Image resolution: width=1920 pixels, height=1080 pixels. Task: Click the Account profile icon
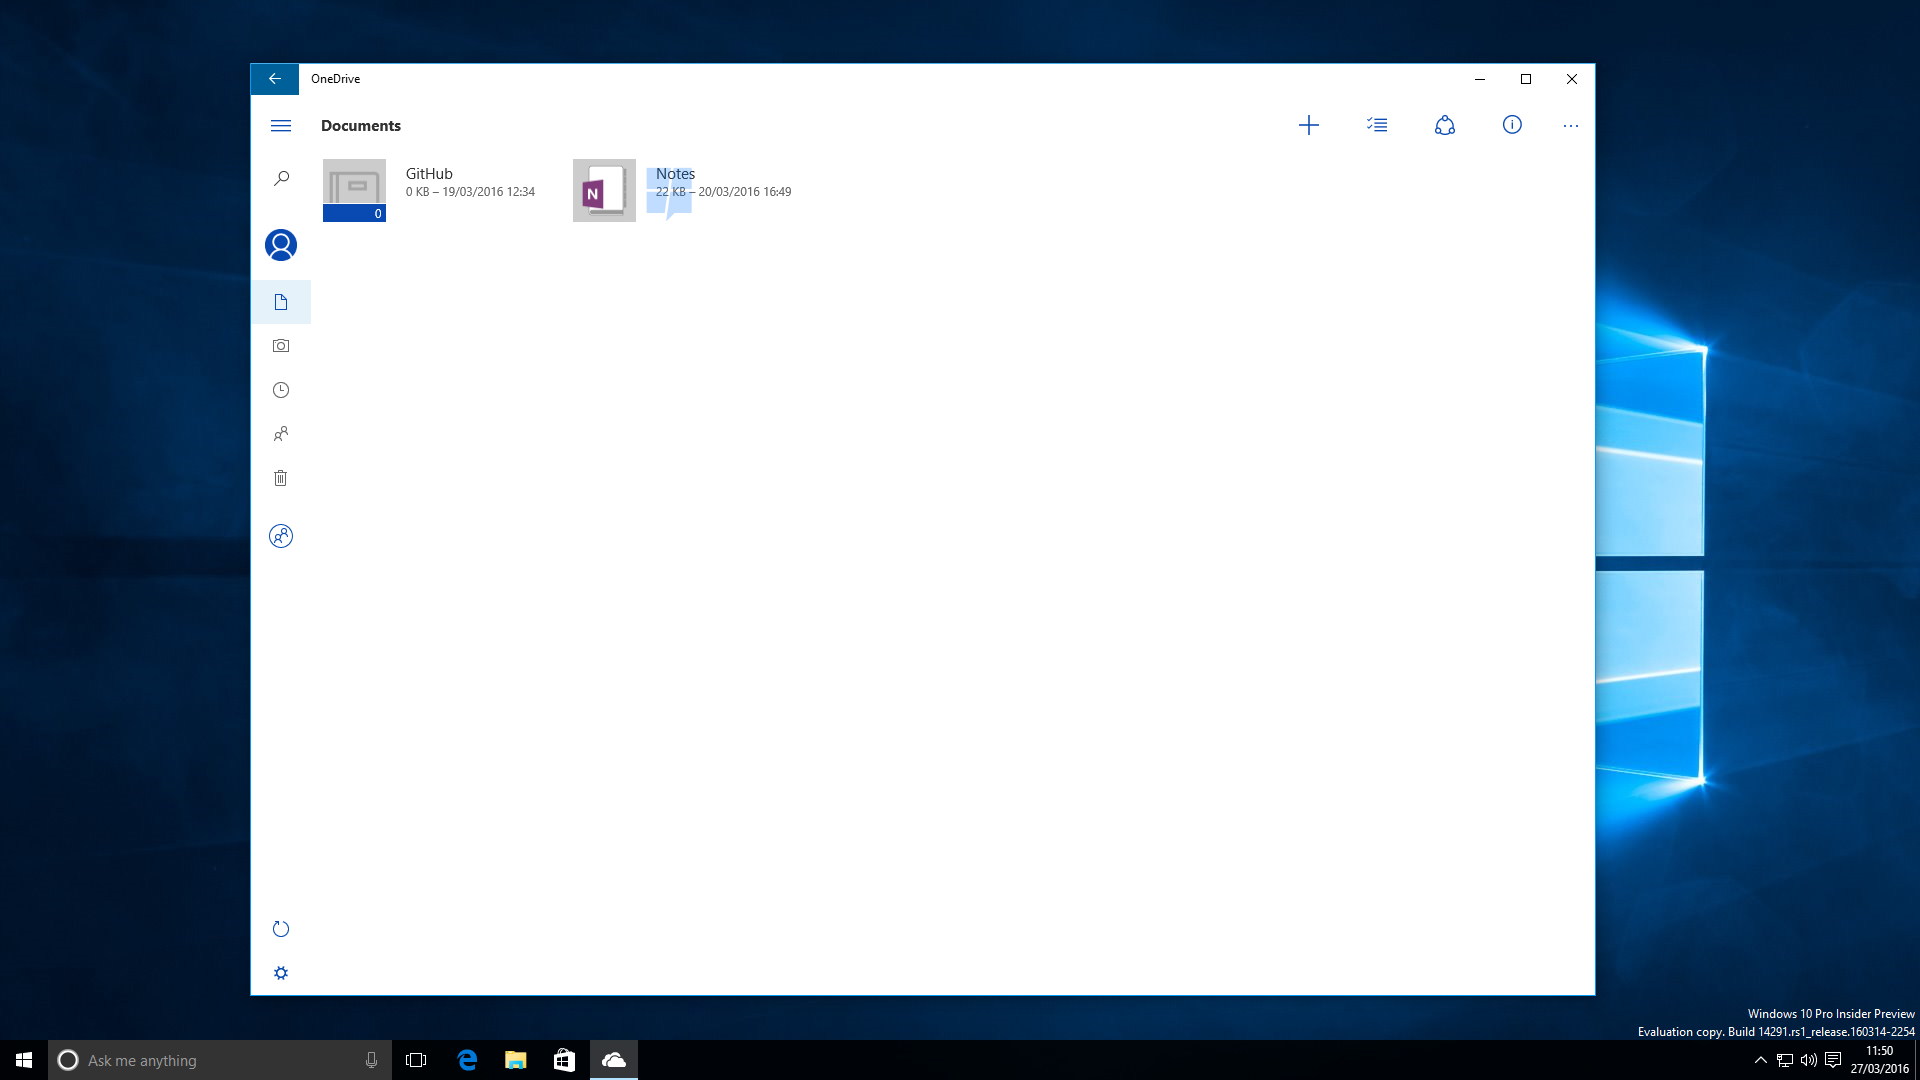[x=281, y=244]
